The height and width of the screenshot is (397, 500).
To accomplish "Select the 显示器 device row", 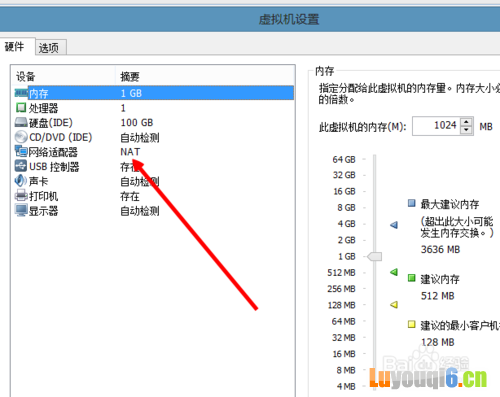I will click(x=153, y=211).
